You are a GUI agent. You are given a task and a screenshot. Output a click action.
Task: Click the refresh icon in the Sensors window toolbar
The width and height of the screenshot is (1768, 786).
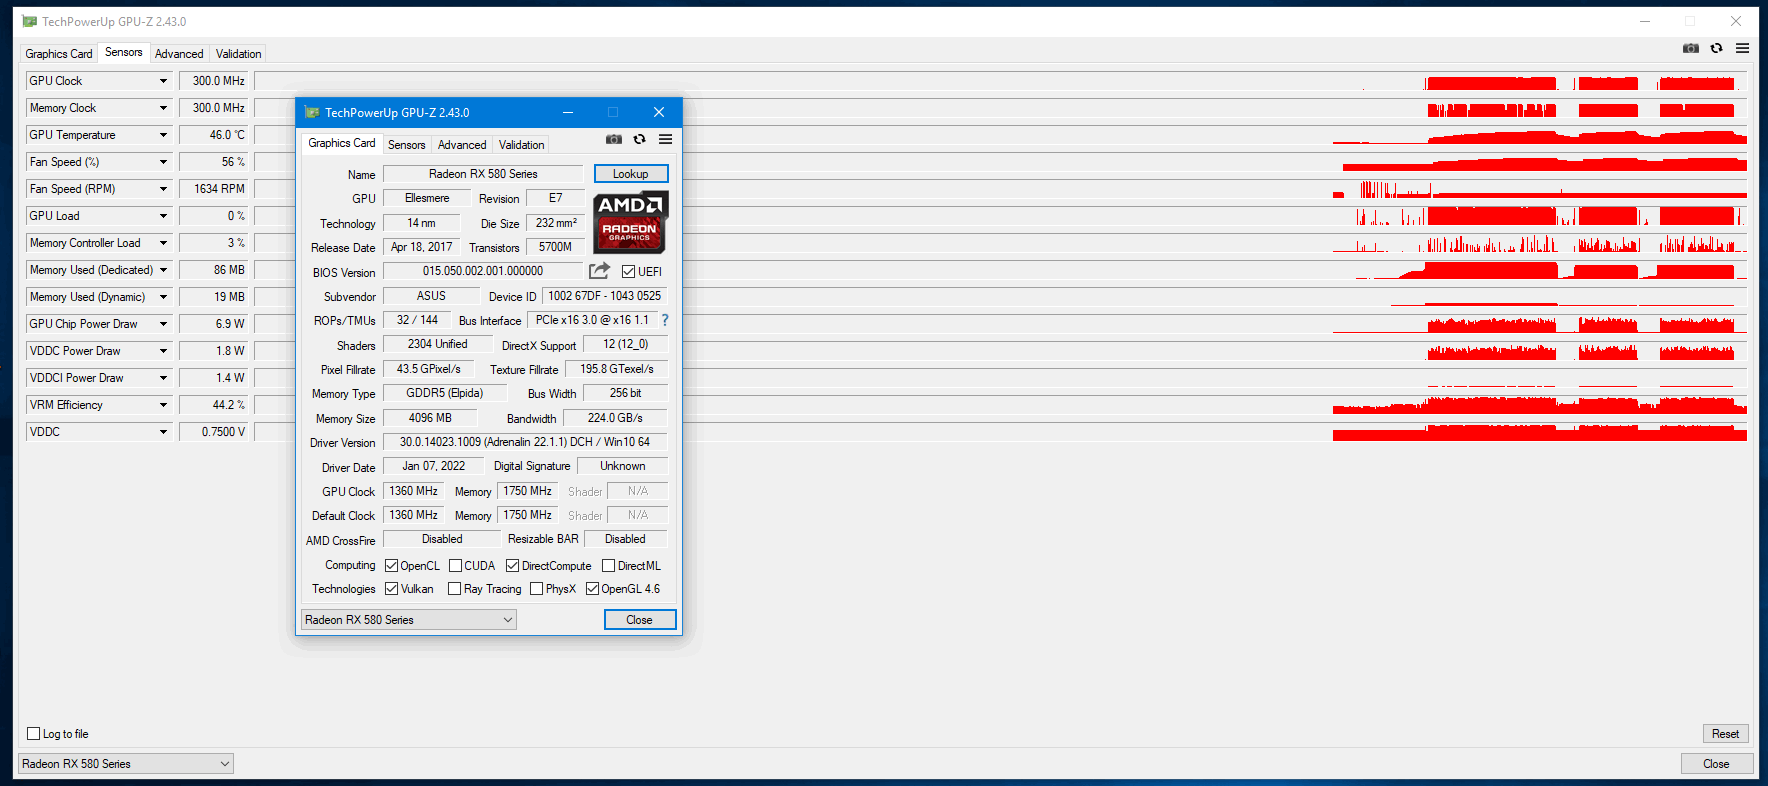[1717, 48]
